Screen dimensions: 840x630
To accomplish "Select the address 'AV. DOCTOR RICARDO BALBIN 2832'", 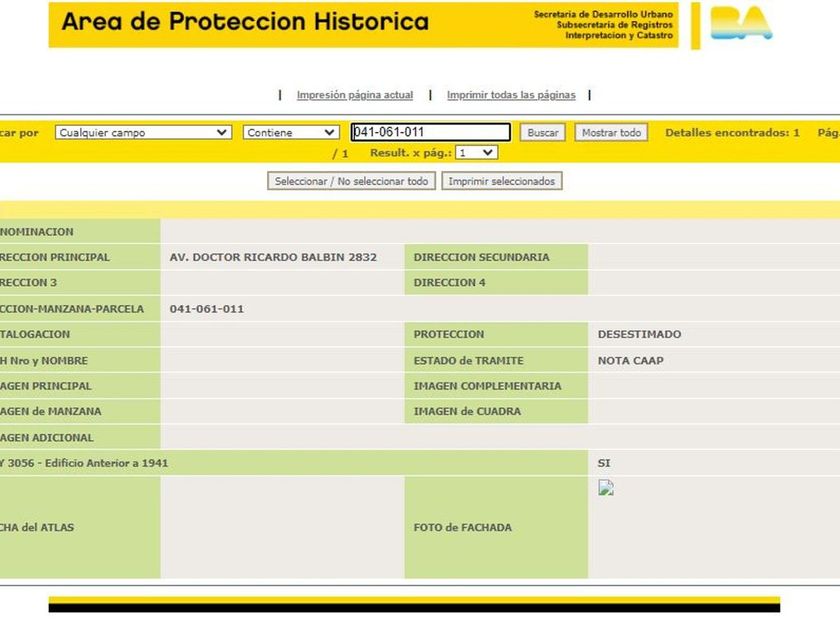I will 273,257.
